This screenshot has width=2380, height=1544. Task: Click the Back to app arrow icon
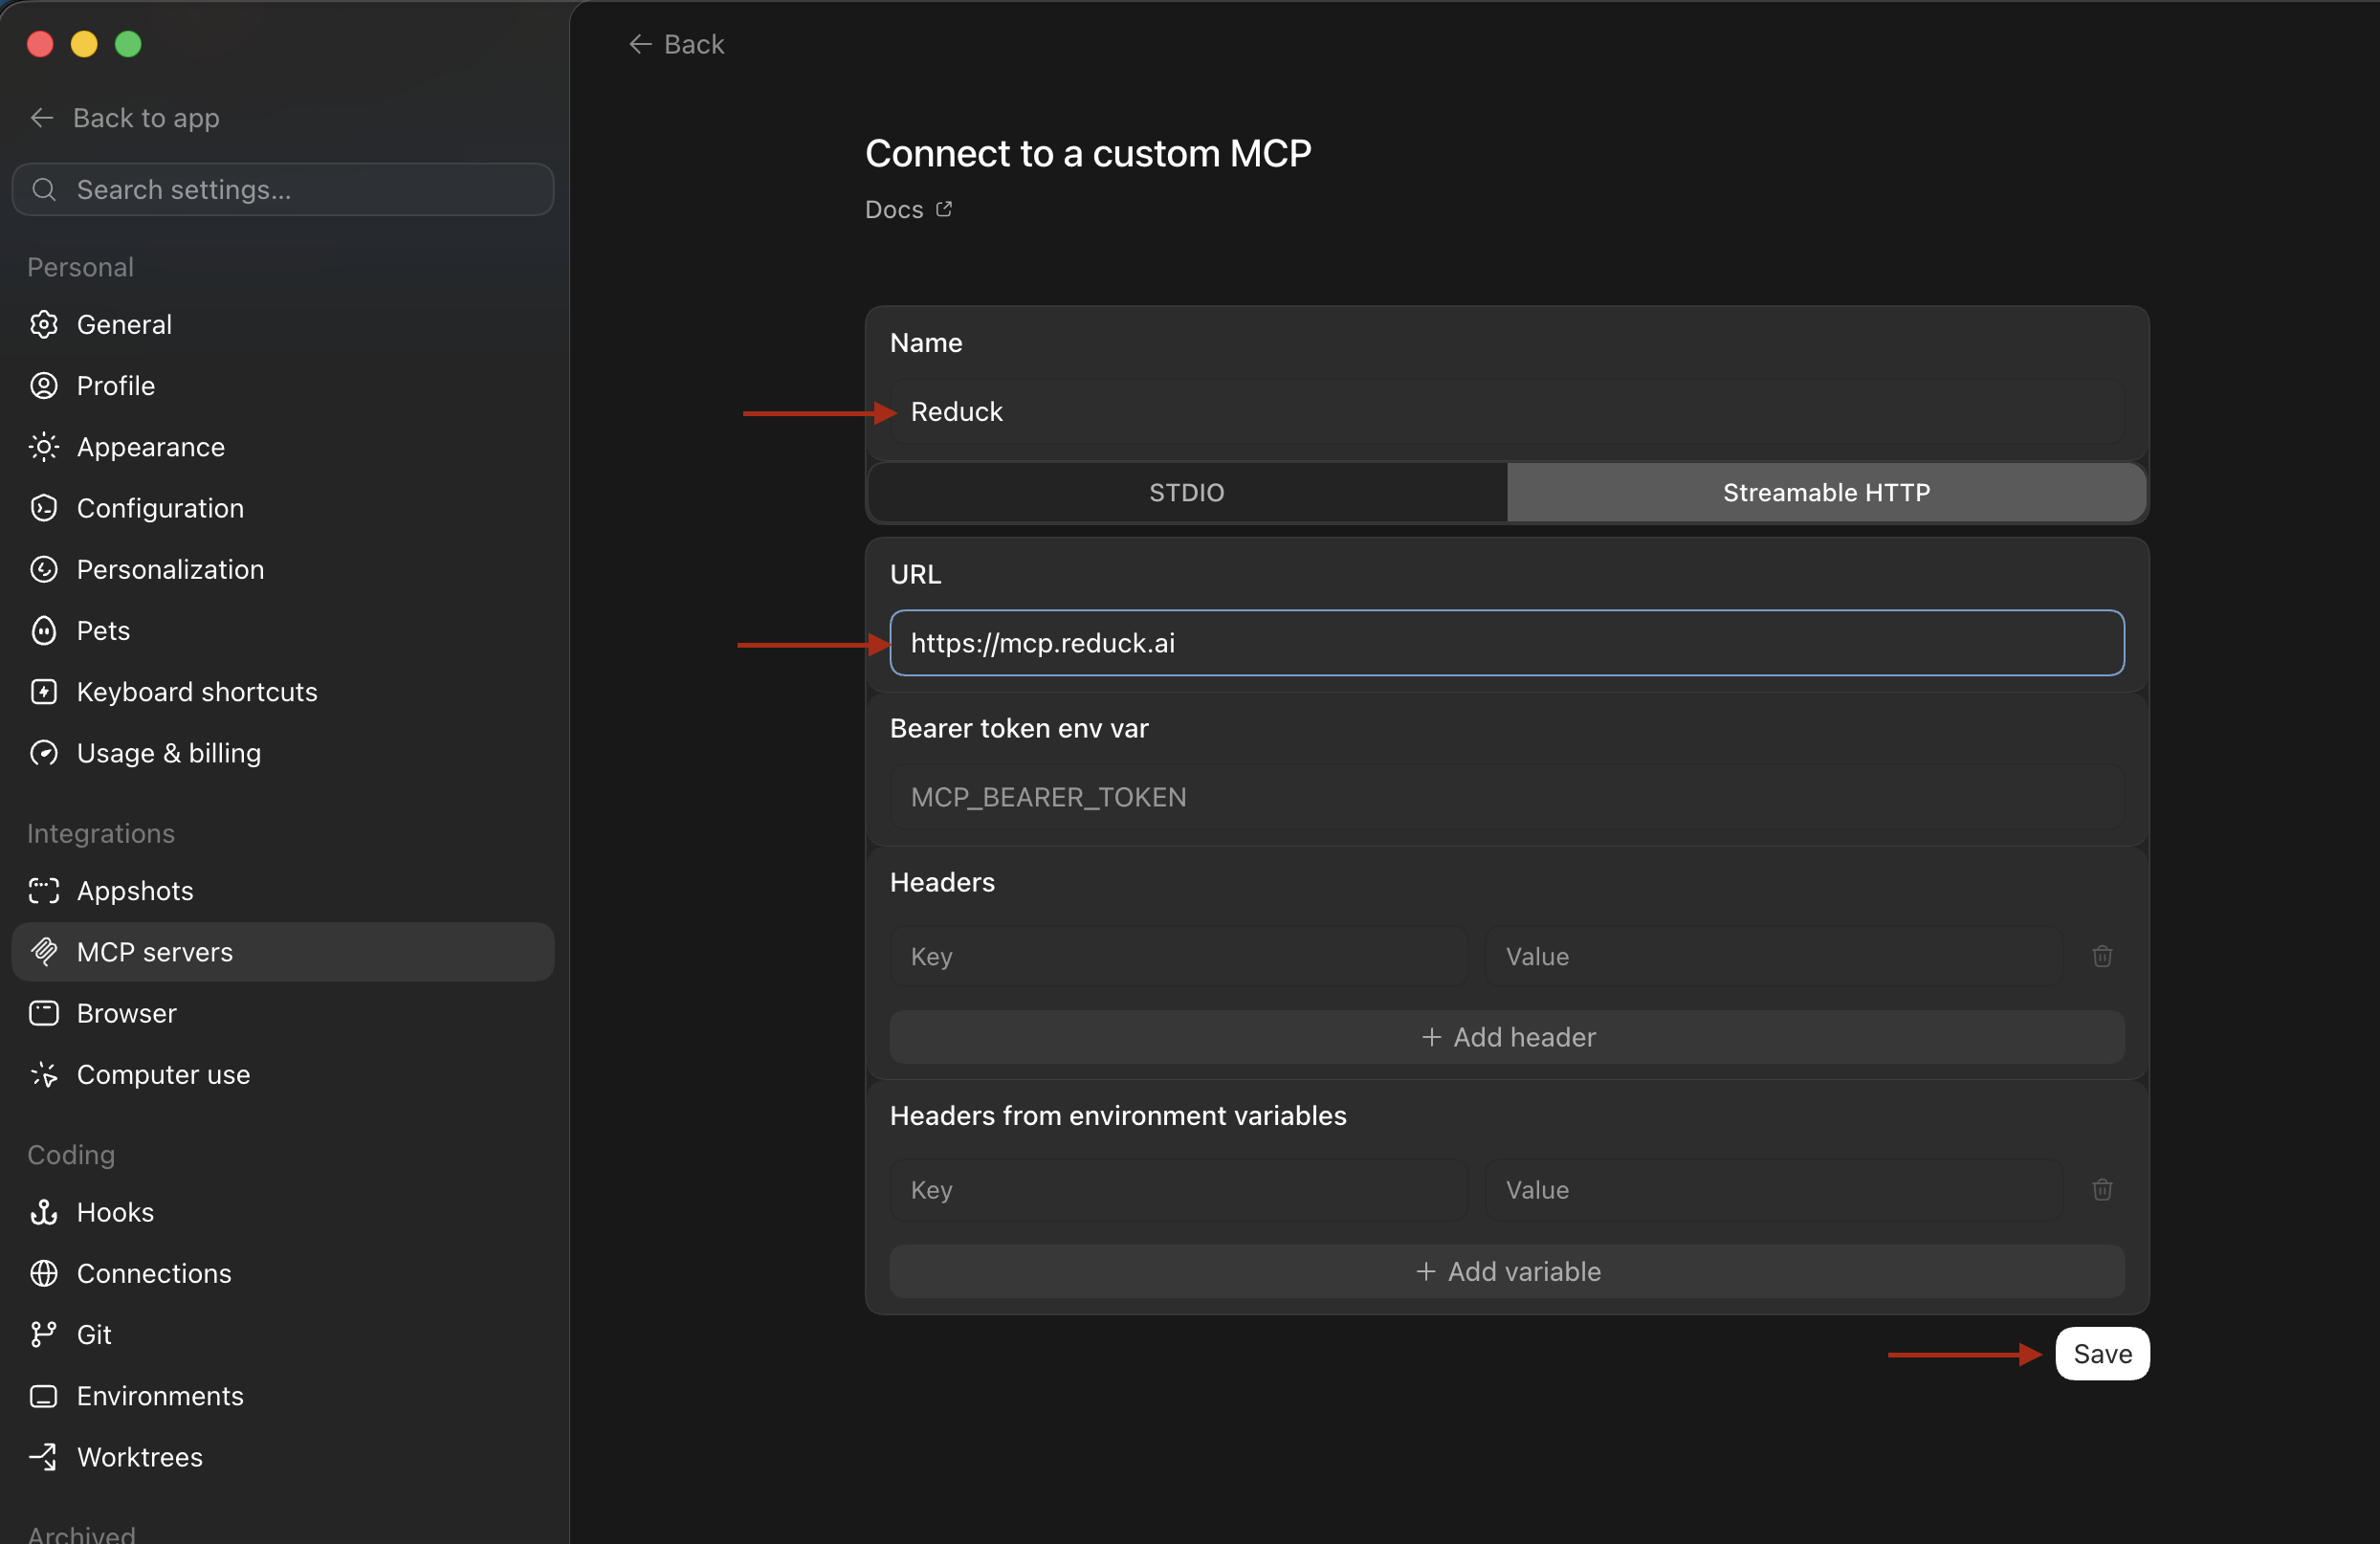pyautogui.click(x=42, y=118)
